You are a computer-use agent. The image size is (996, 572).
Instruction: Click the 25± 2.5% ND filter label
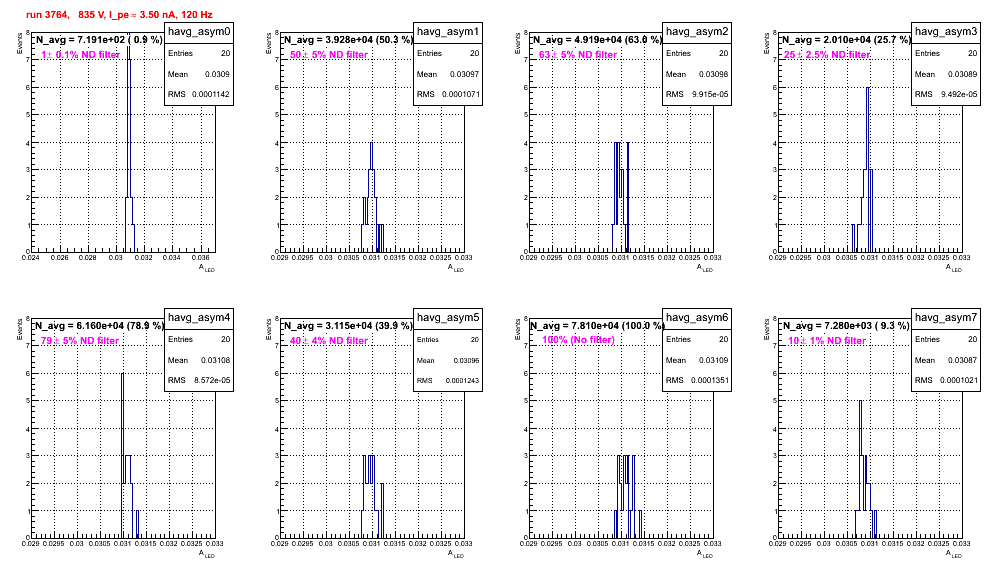coord(827,55)
